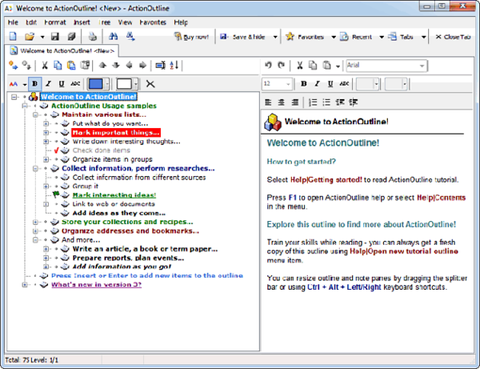The image size is (480, 369).
Task: Expand 'Store your collections and recipes' node
Action: click(35, 222)
